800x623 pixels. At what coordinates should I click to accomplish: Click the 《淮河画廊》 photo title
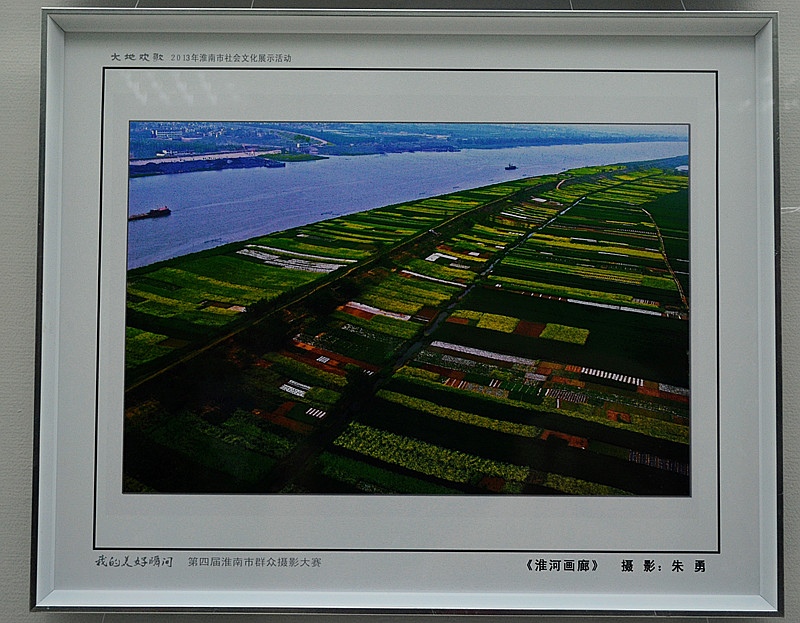coord(561,565)
